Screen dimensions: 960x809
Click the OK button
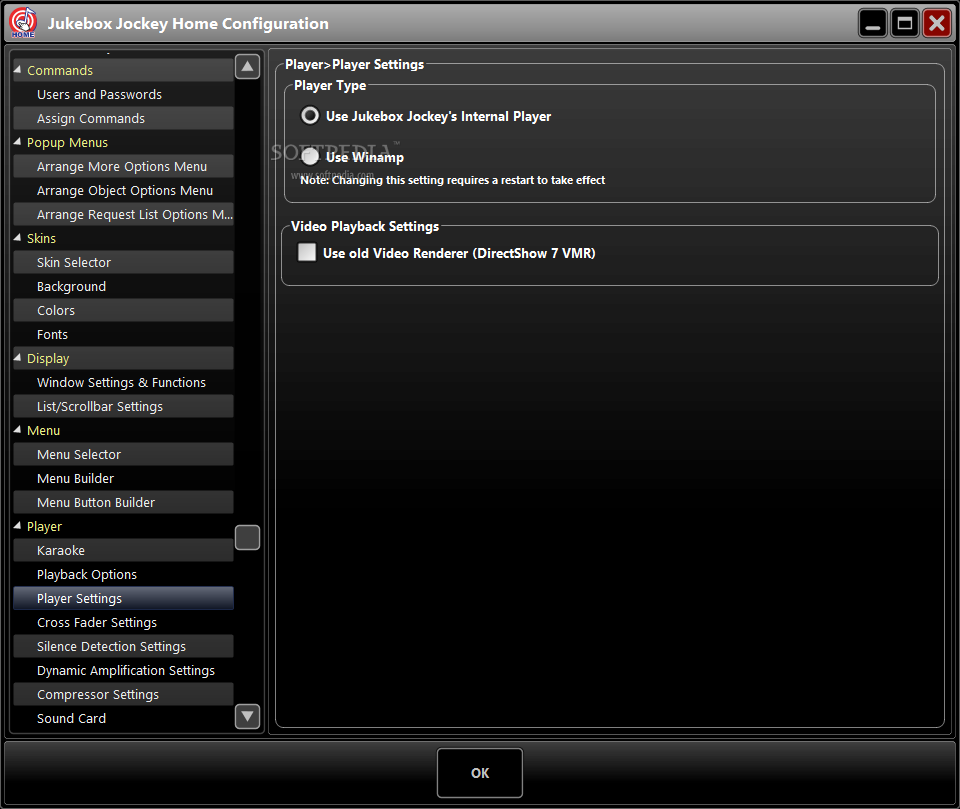pos(480,773)
